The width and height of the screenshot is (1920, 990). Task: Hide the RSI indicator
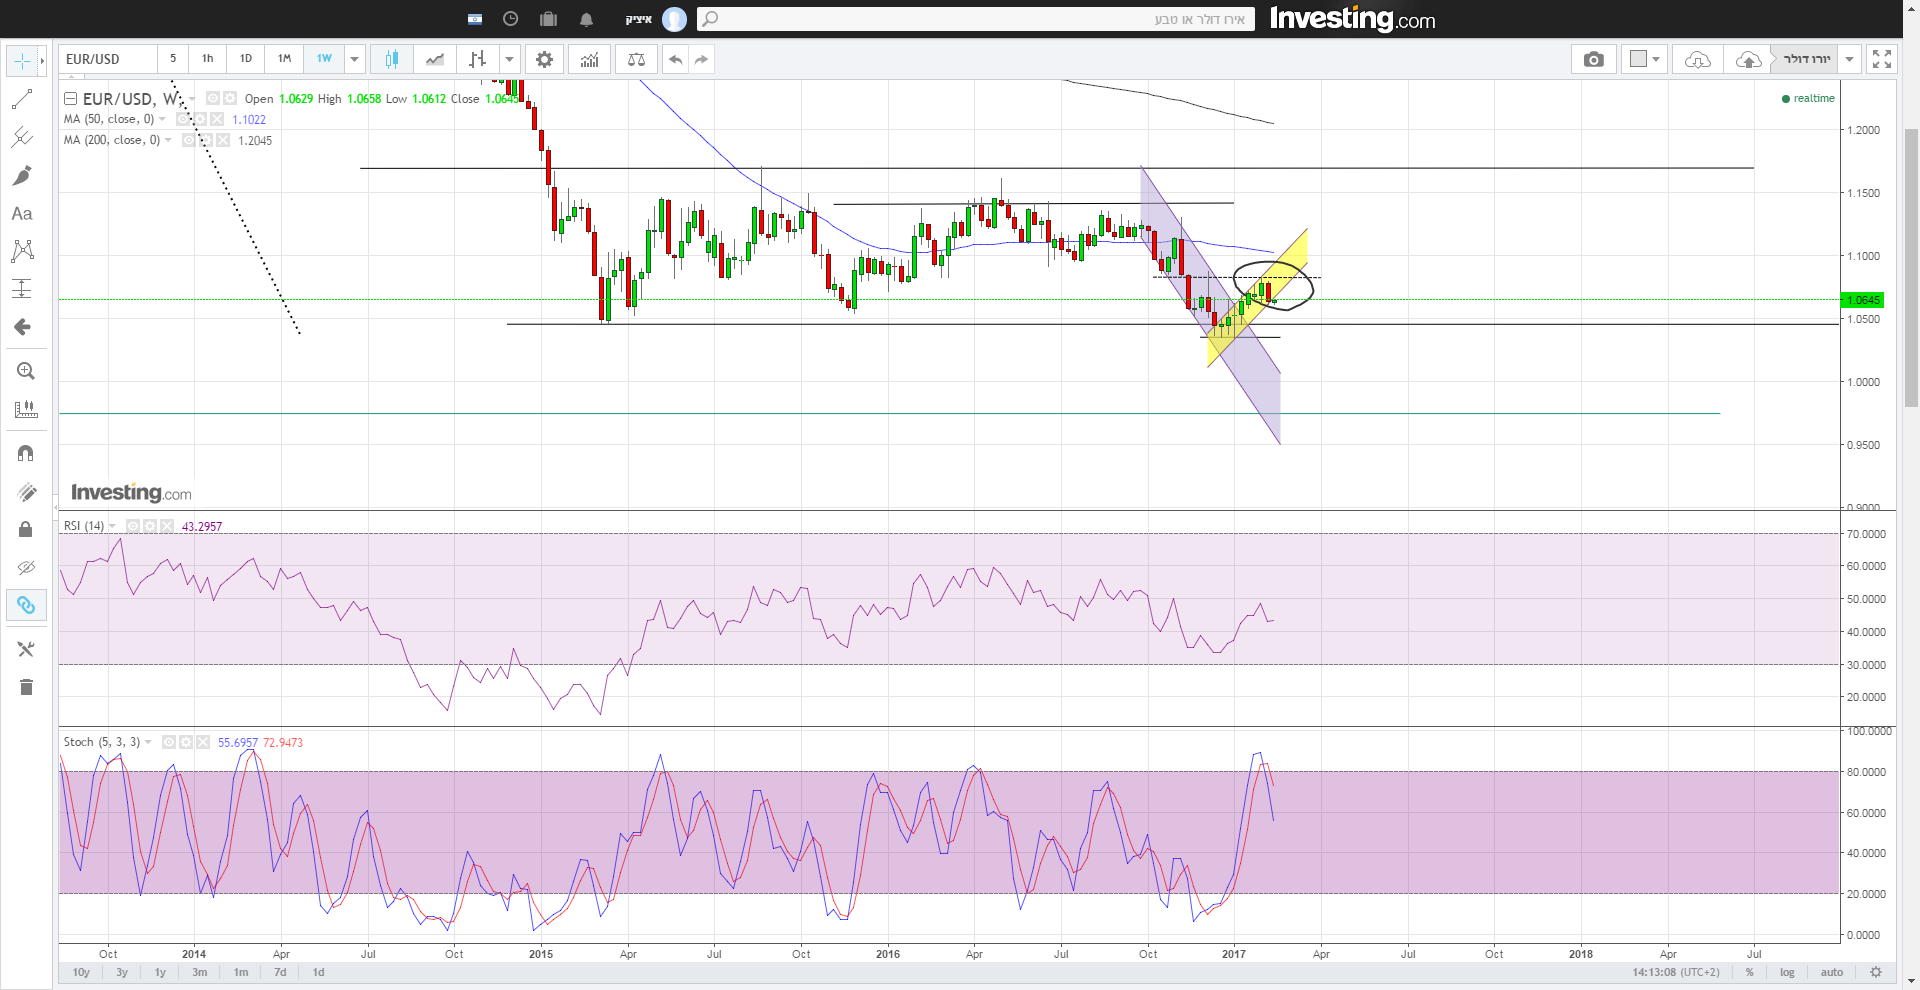pyautogui.click(x=132, y=526)
